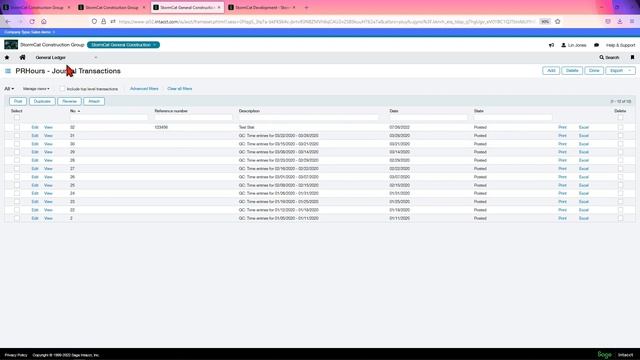The image size is (640, 360).
Task: Bookmark this page with the star icon
Action: [x=558, y=21]
